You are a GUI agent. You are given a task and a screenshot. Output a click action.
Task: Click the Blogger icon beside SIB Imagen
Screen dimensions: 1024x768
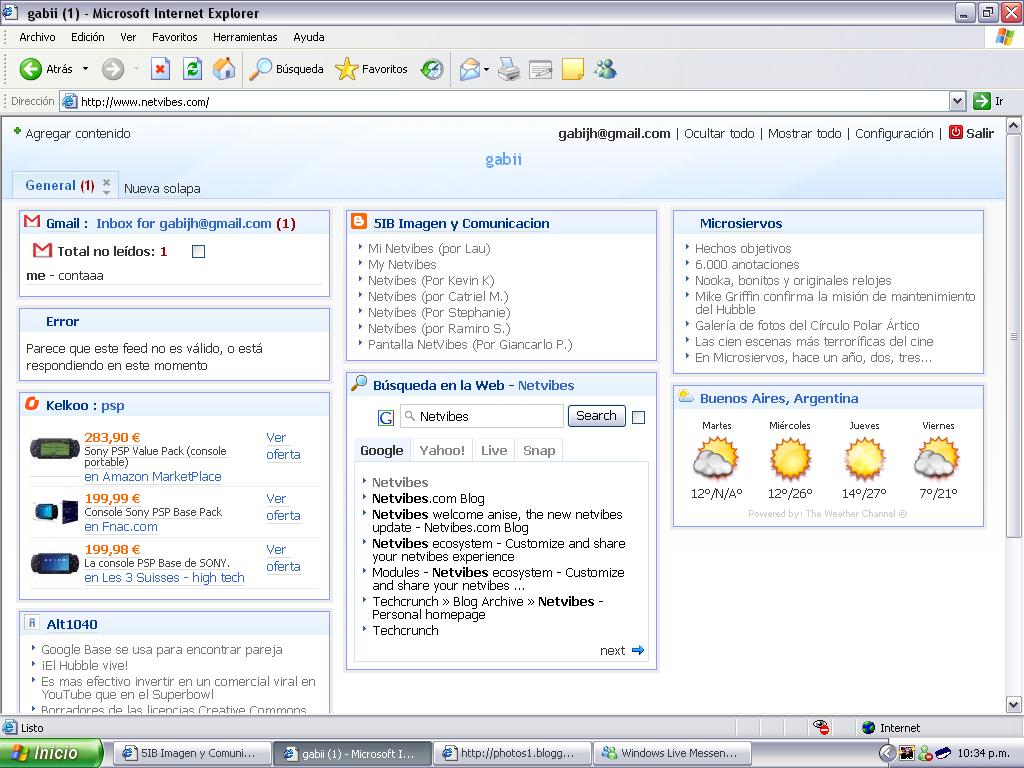[359, 221]
